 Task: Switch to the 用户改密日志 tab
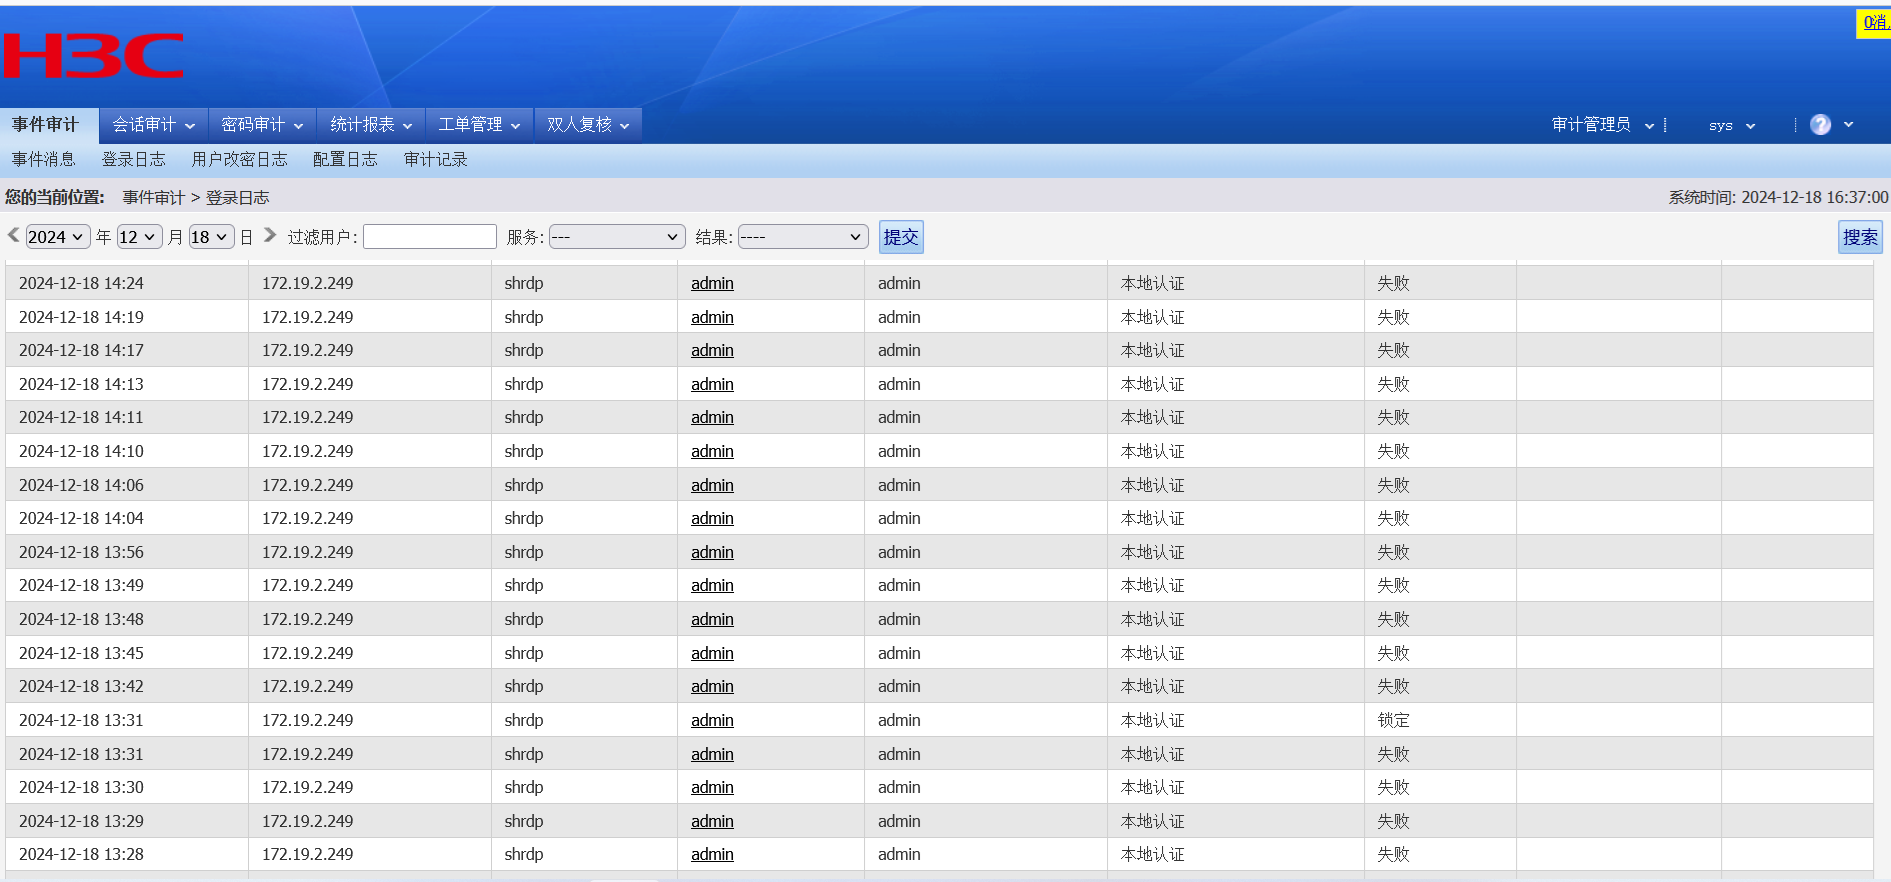click(239, 160)
